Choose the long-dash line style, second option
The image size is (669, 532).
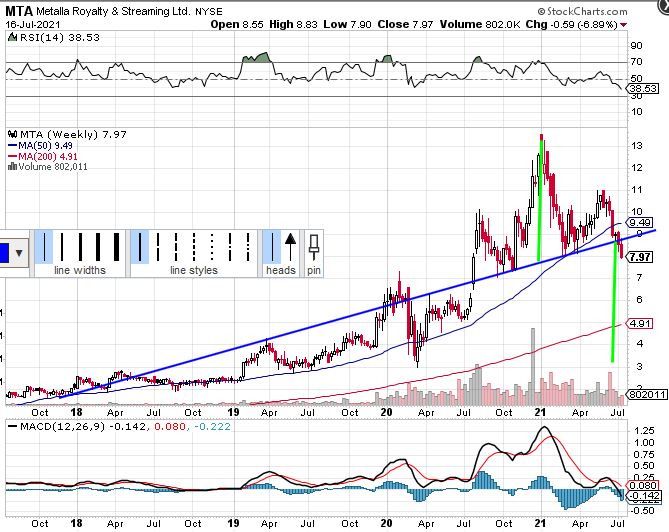(x=158, y=247)
